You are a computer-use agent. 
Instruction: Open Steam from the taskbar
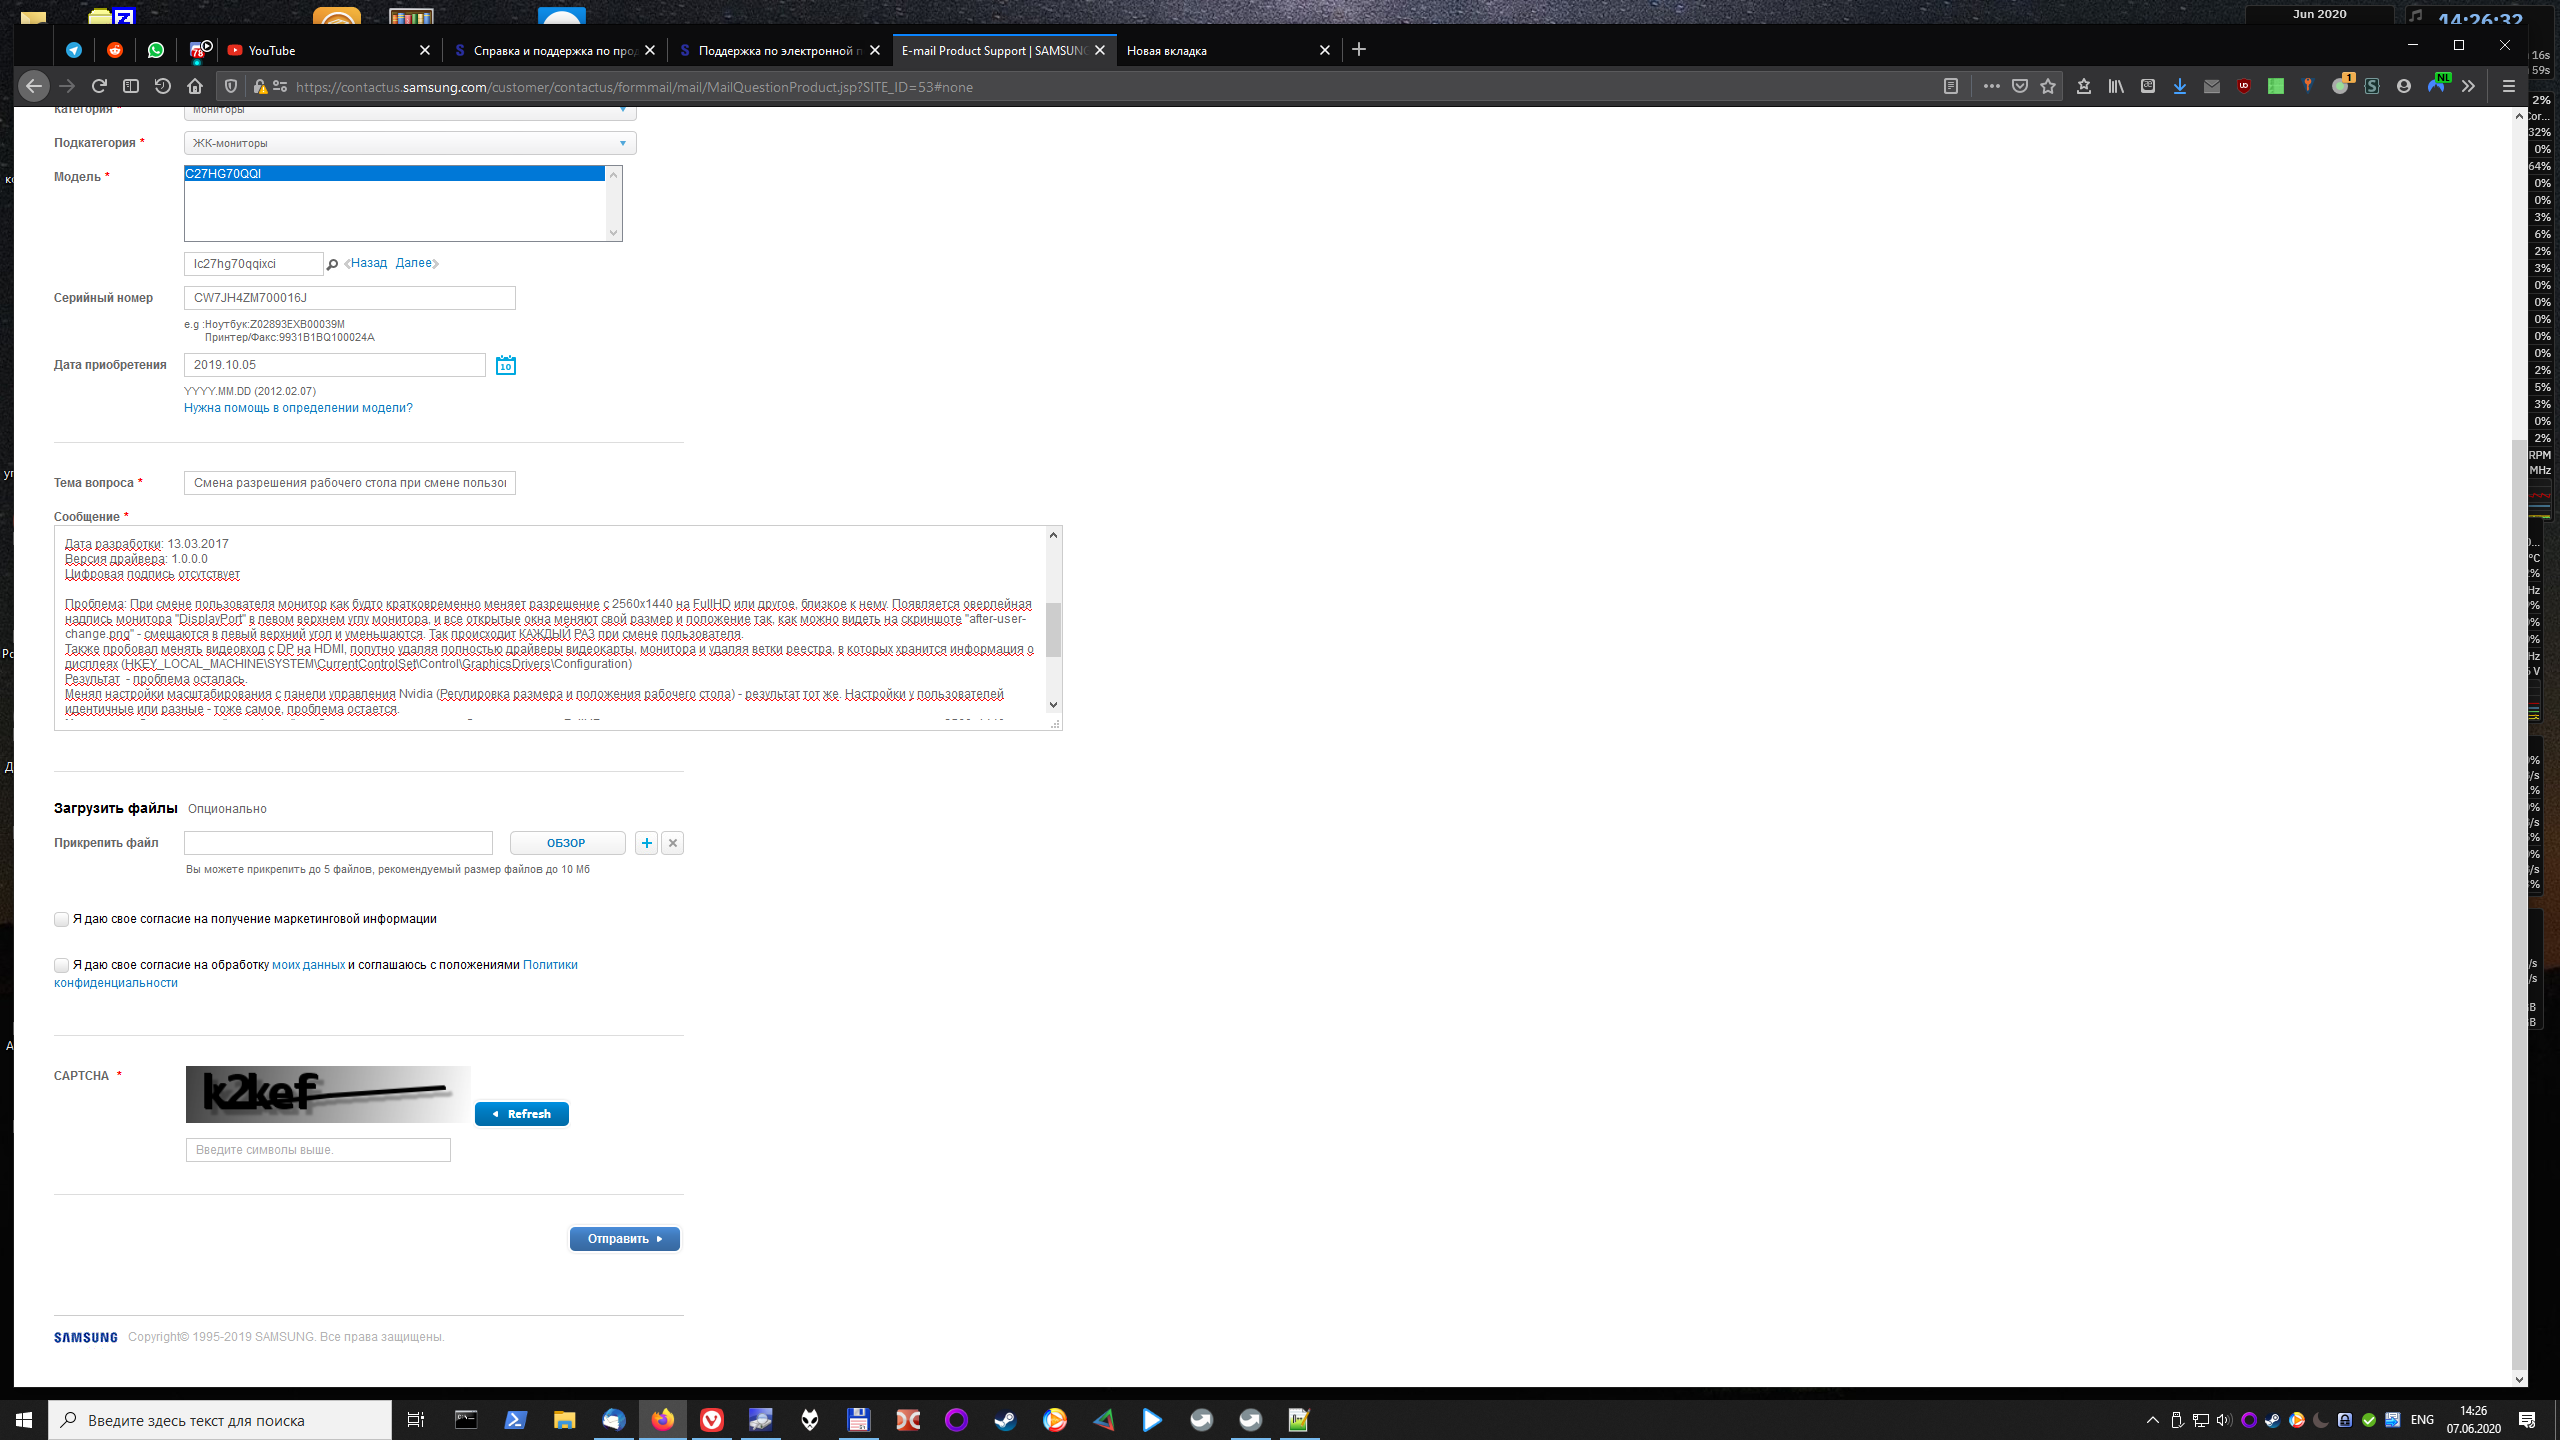pyautogui.click(x=1005, y=1420)
